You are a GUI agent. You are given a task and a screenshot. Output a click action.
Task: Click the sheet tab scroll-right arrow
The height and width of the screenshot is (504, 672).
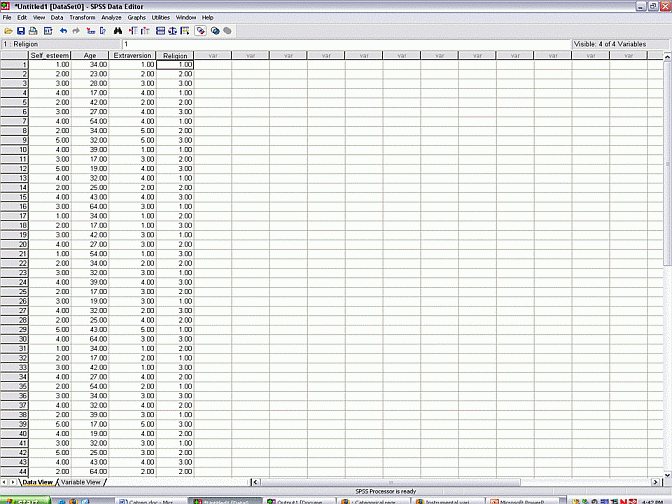tap(13, 482)
